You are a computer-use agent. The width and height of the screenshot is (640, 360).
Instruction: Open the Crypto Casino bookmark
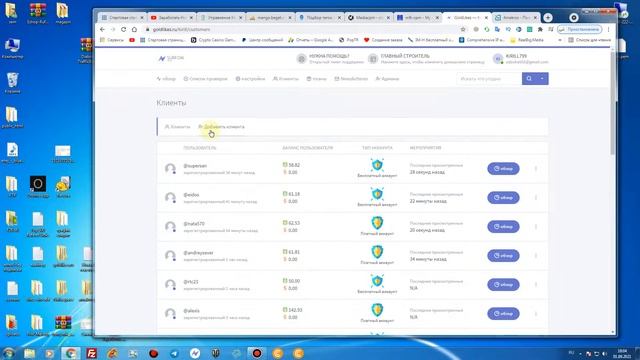213,40
